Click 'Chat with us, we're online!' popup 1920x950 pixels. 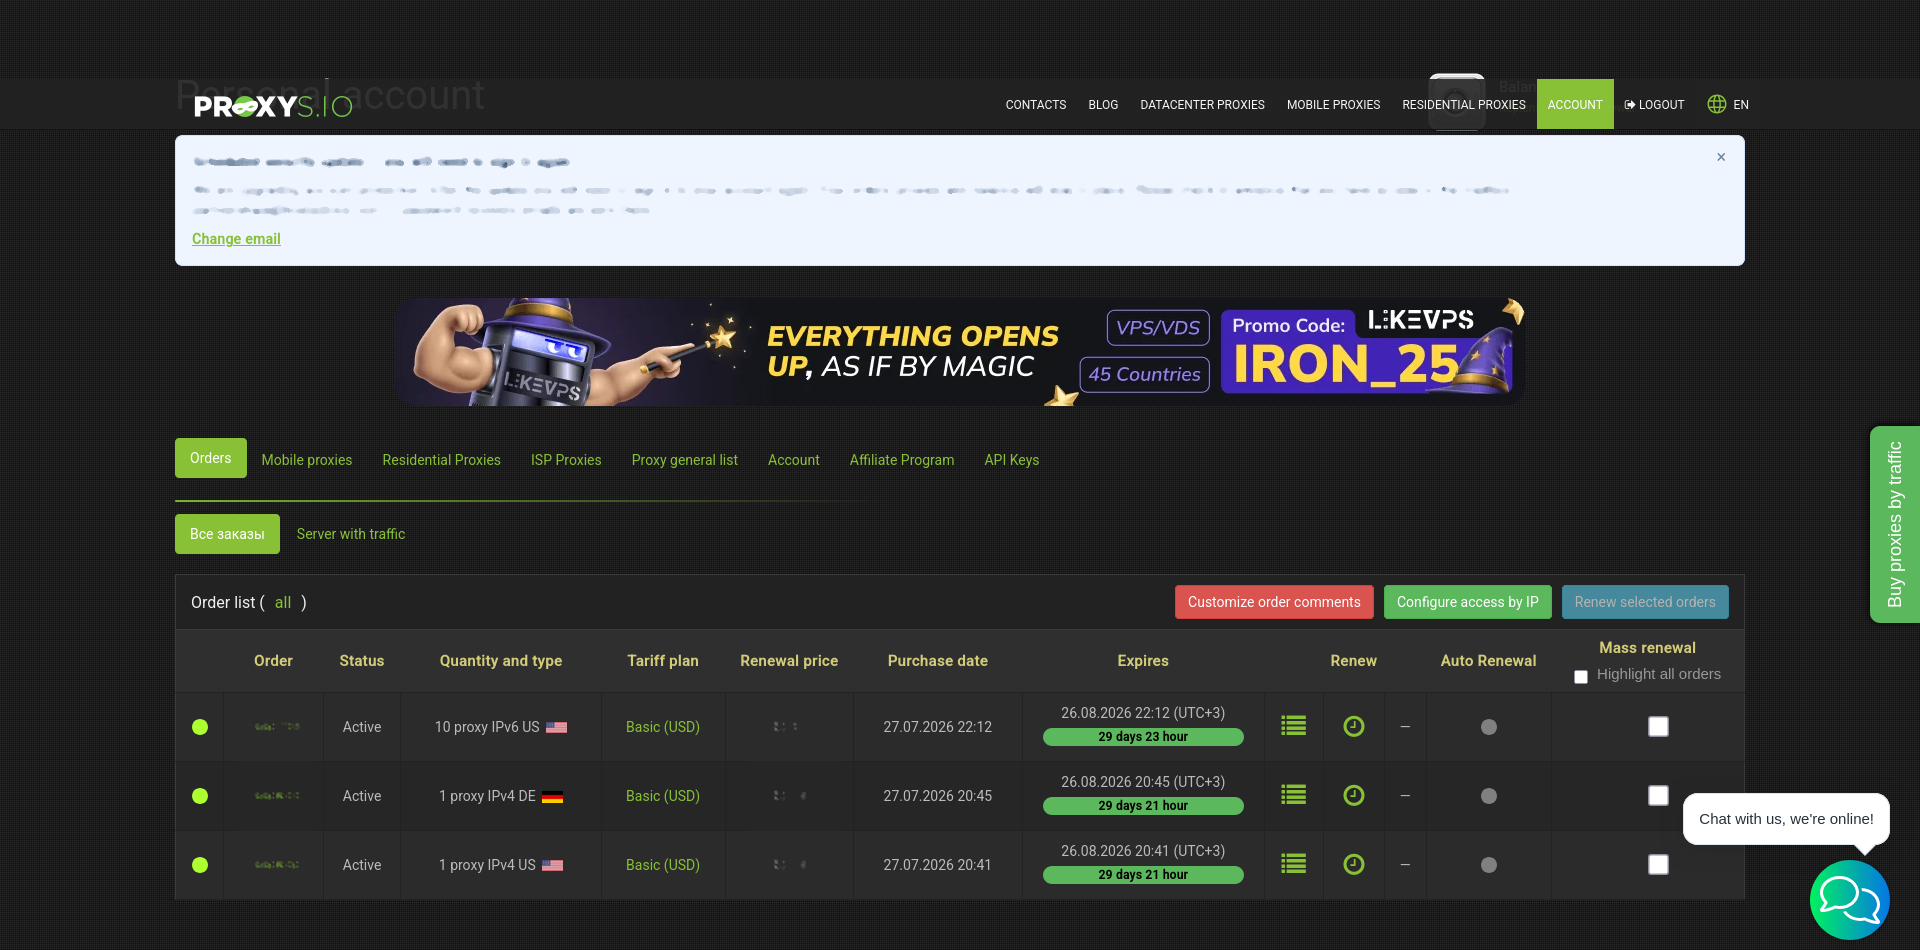(x=1786, y=819)
